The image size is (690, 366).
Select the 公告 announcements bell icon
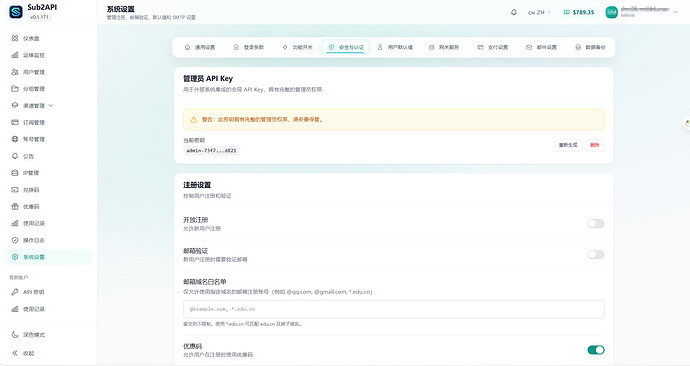(x=15, y=156)
